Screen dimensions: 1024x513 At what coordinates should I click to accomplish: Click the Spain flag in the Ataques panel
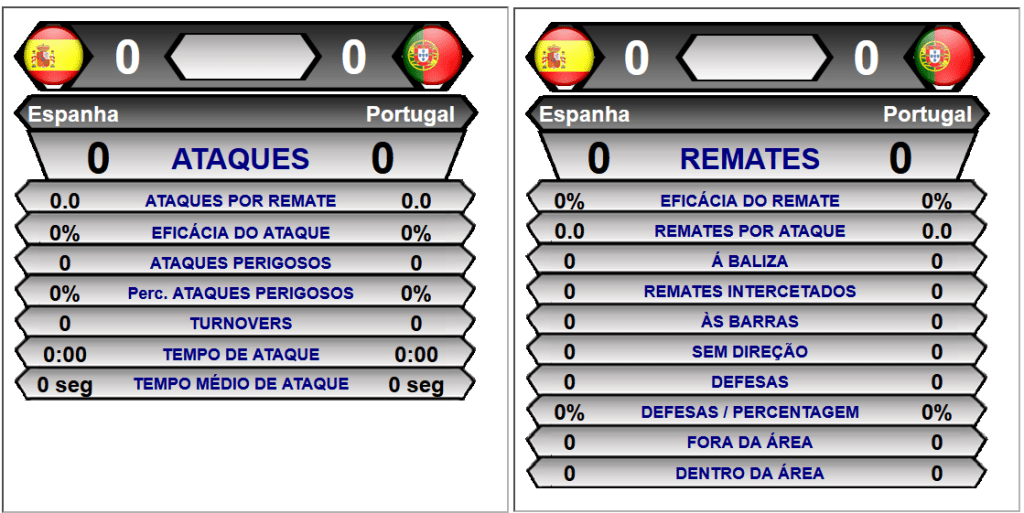[x=54, y=56]
